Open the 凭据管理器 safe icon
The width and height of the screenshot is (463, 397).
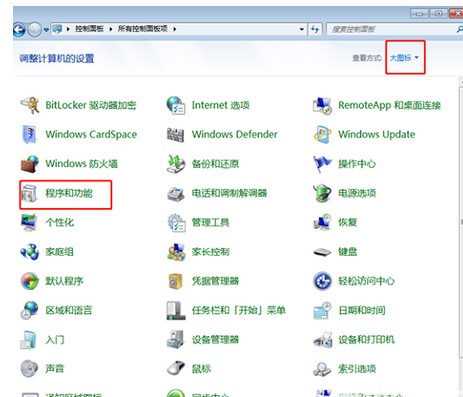coord(176,281)
